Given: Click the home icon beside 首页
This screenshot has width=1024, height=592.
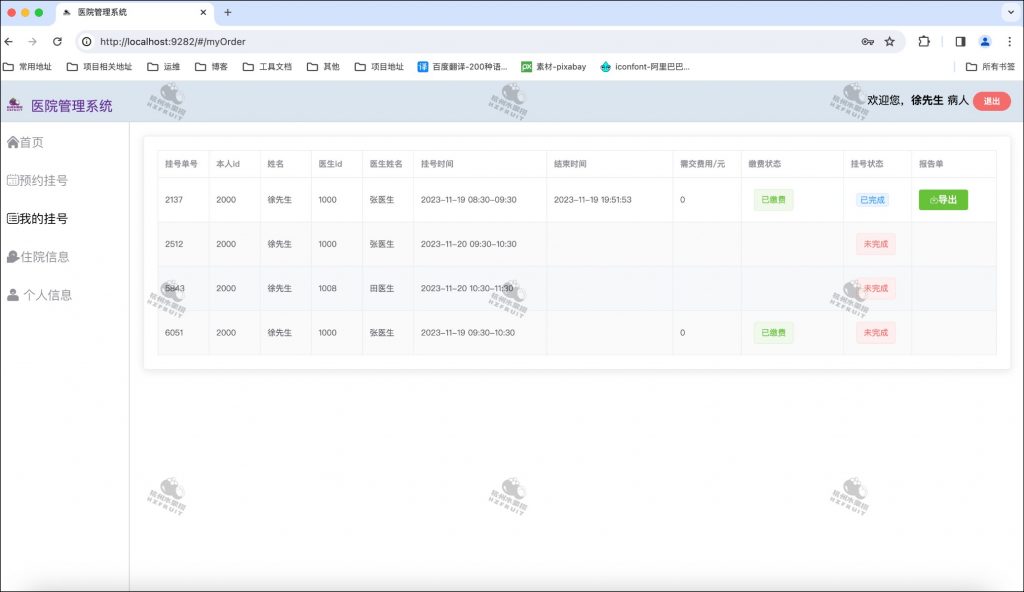Looking at the screenshot, I should pos(13,142).
